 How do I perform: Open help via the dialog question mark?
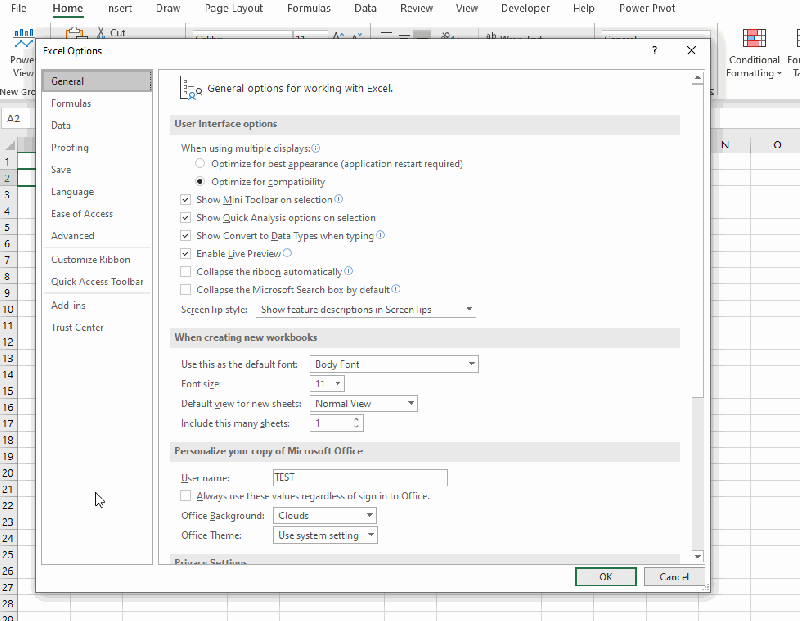[x=654, y=50]
